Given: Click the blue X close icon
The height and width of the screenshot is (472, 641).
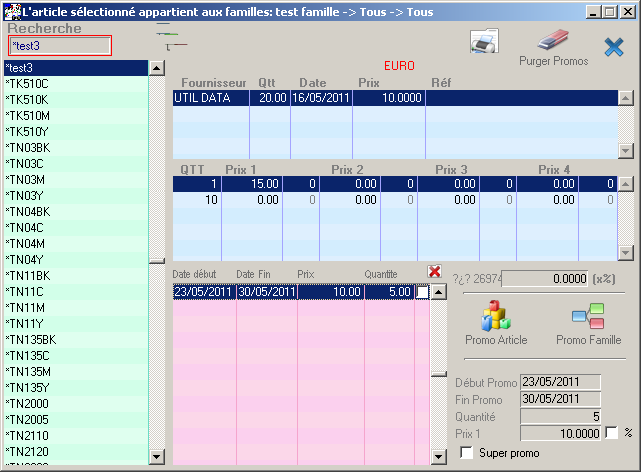Looking at the screenshot, I should [x=613, y=45].
